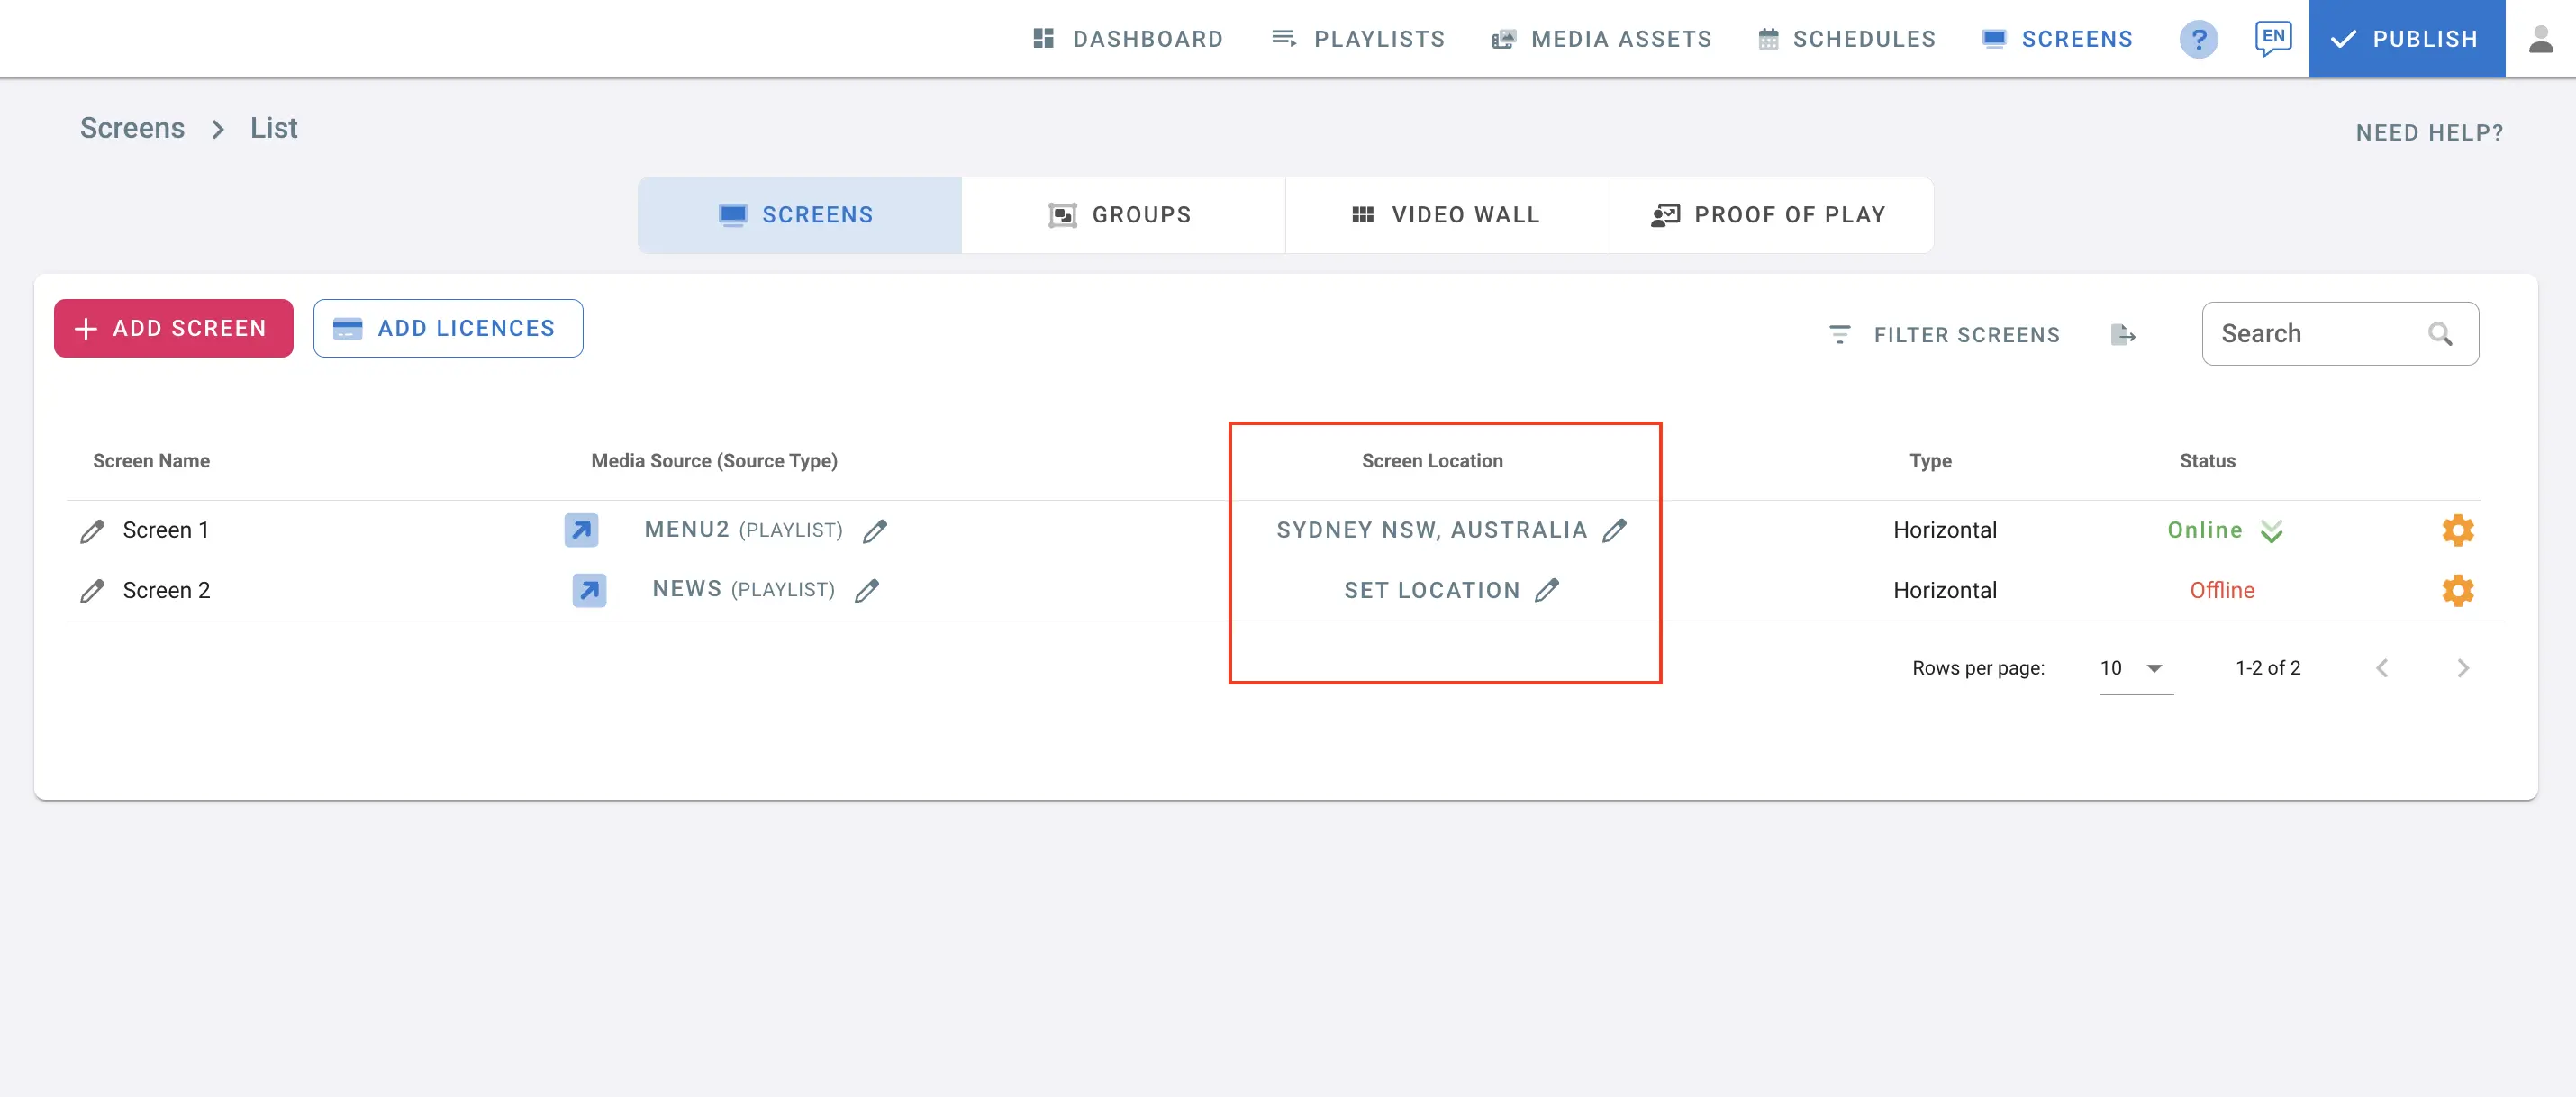This screenshot has height=1097, width=2576.
Task: Click the export icon next to Filter Screens
Action: point(2122,334)
